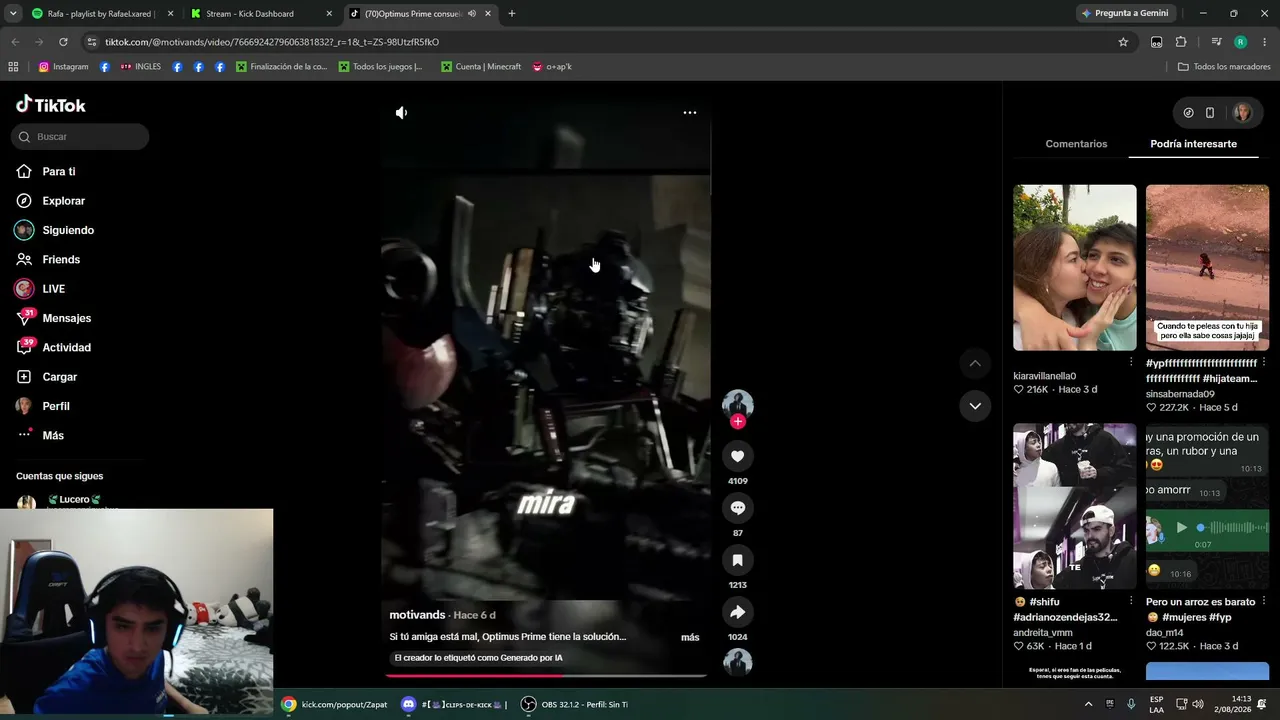Go to the Friends page

coord(61,260)
